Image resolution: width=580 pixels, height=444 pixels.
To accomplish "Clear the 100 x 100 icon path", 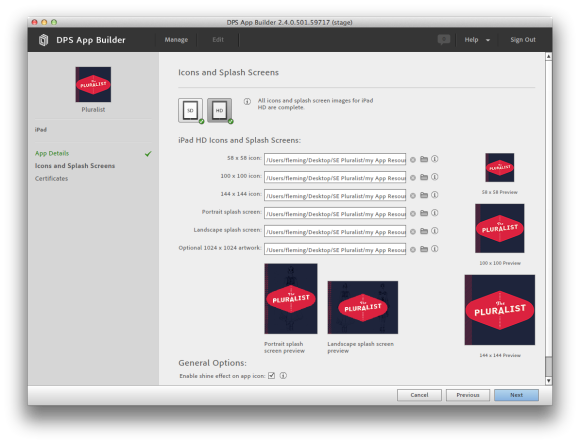I will click(x=413, y=178).
